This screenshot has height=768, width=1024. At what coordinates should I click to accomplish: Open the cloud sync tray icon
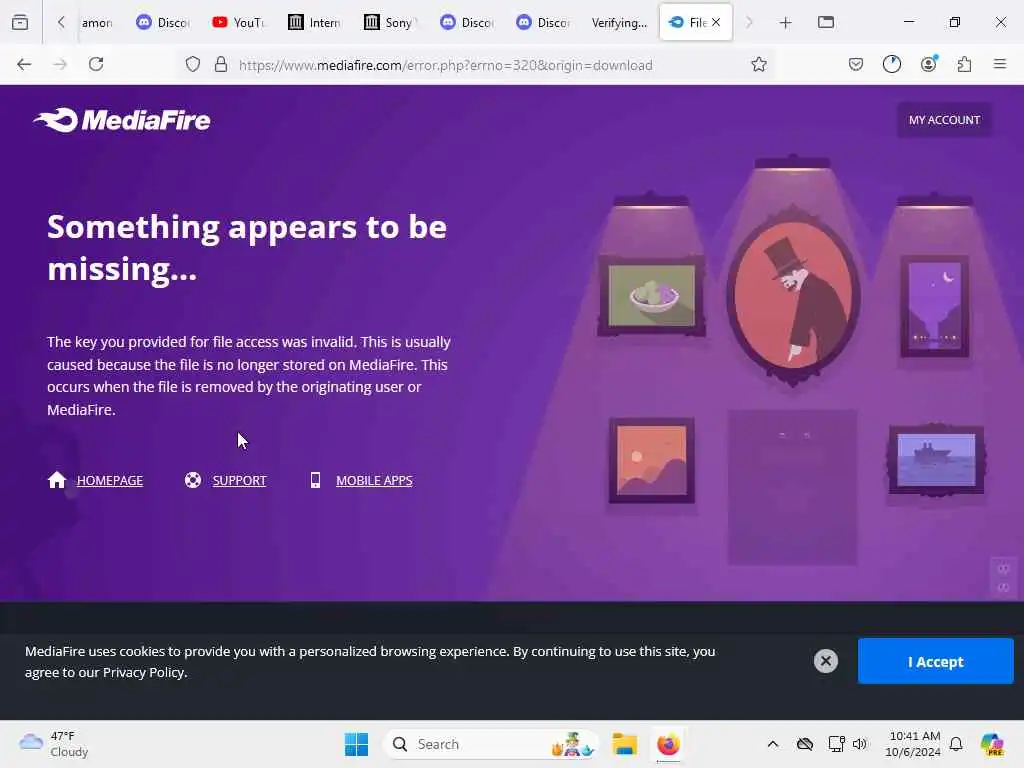805,744
